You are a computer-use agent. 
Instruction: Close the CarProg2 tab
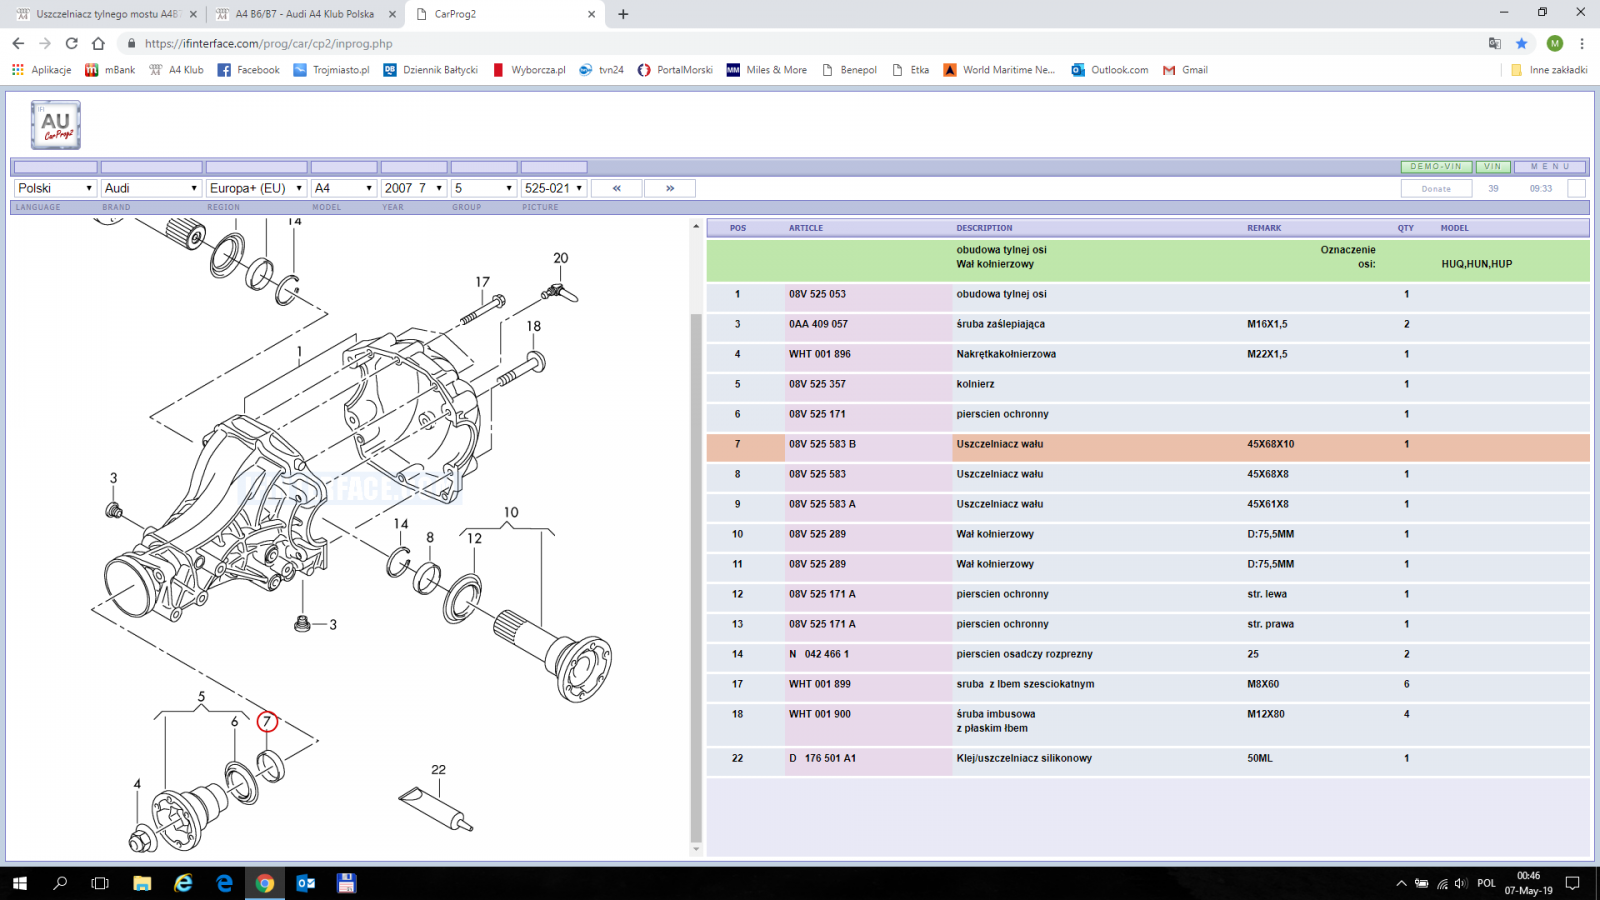(x=591, y=14)
